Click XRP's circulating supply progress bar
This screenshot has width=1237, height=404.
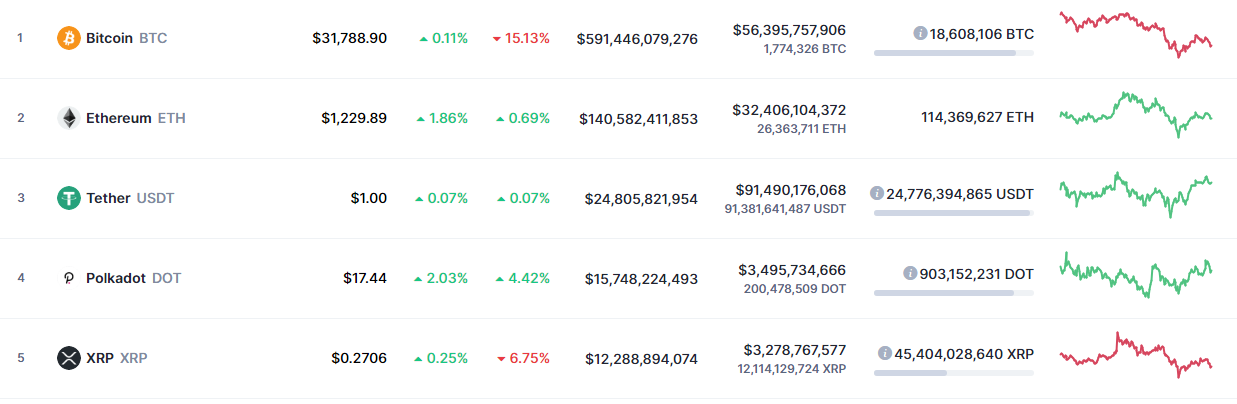pos(954,372)
